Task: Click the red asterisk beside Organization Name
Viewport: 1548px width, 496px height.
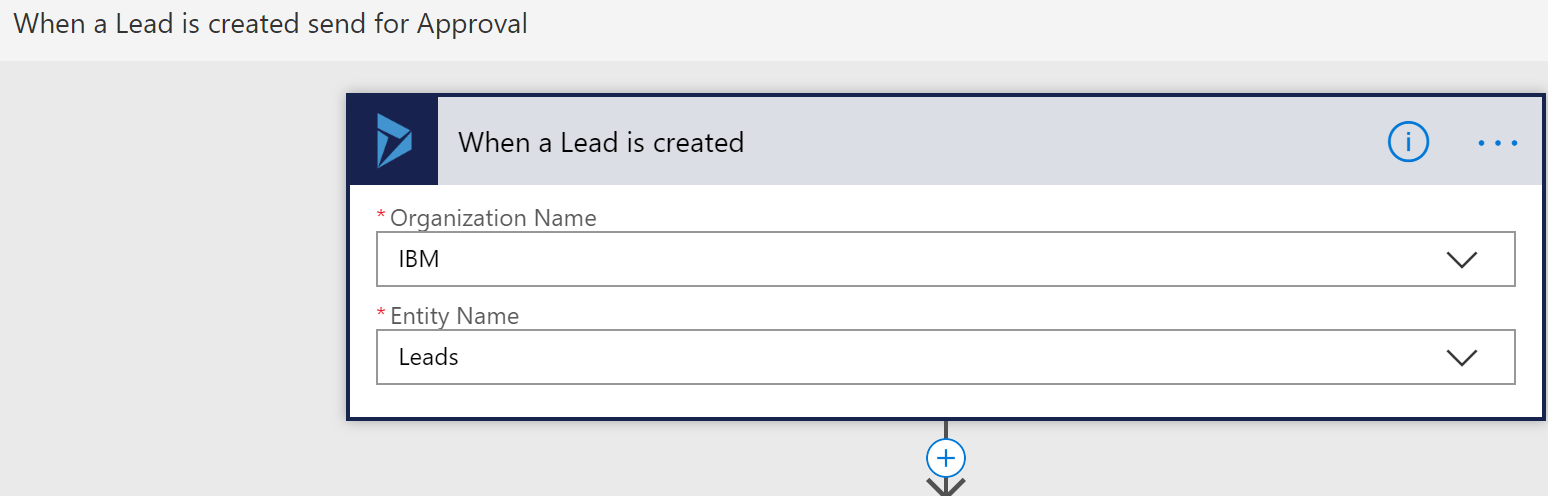Action: [x=380, y=217]
